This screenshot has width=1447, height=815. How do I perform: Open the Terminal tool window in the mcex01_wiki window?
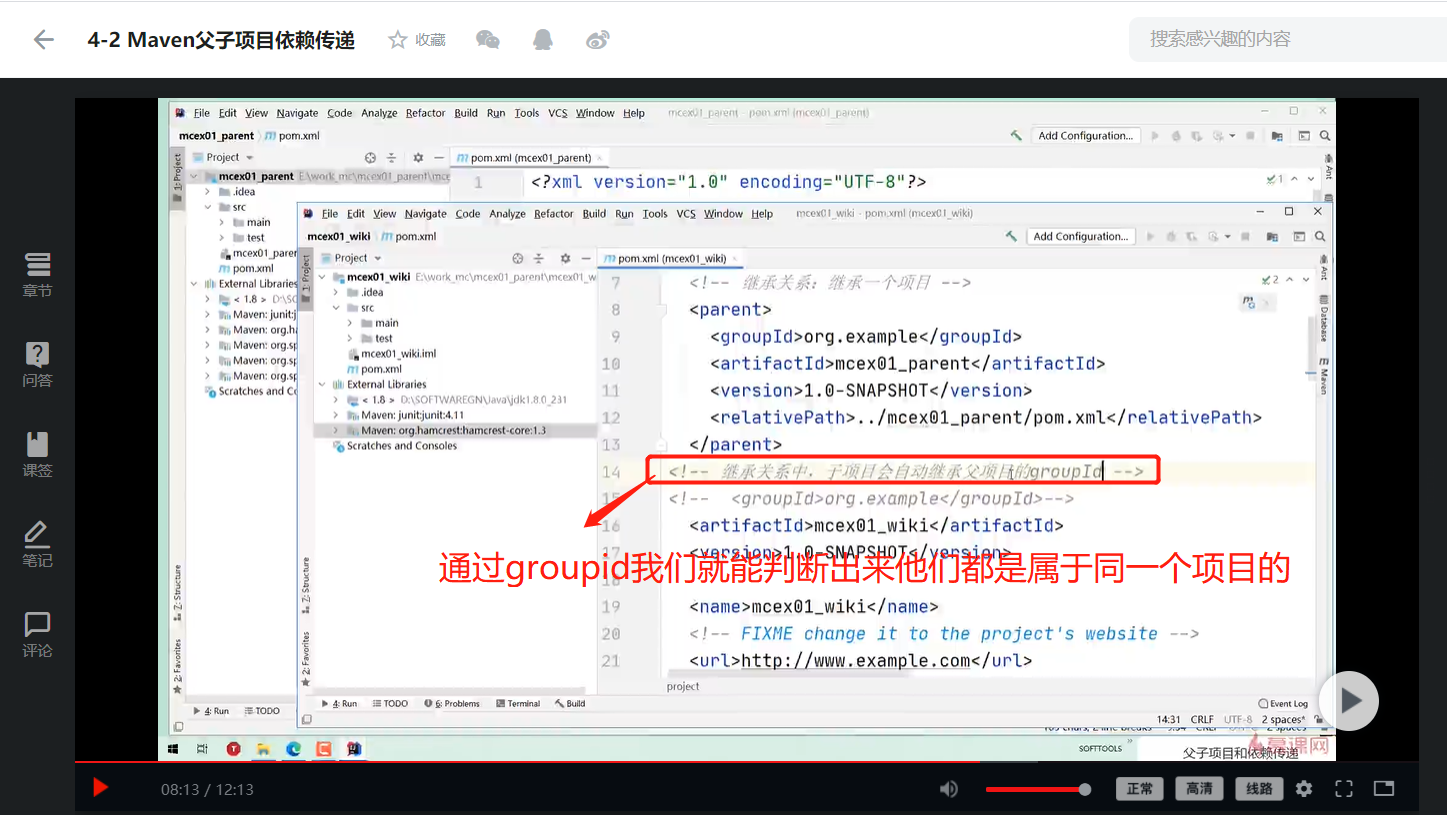coord(518,704)
